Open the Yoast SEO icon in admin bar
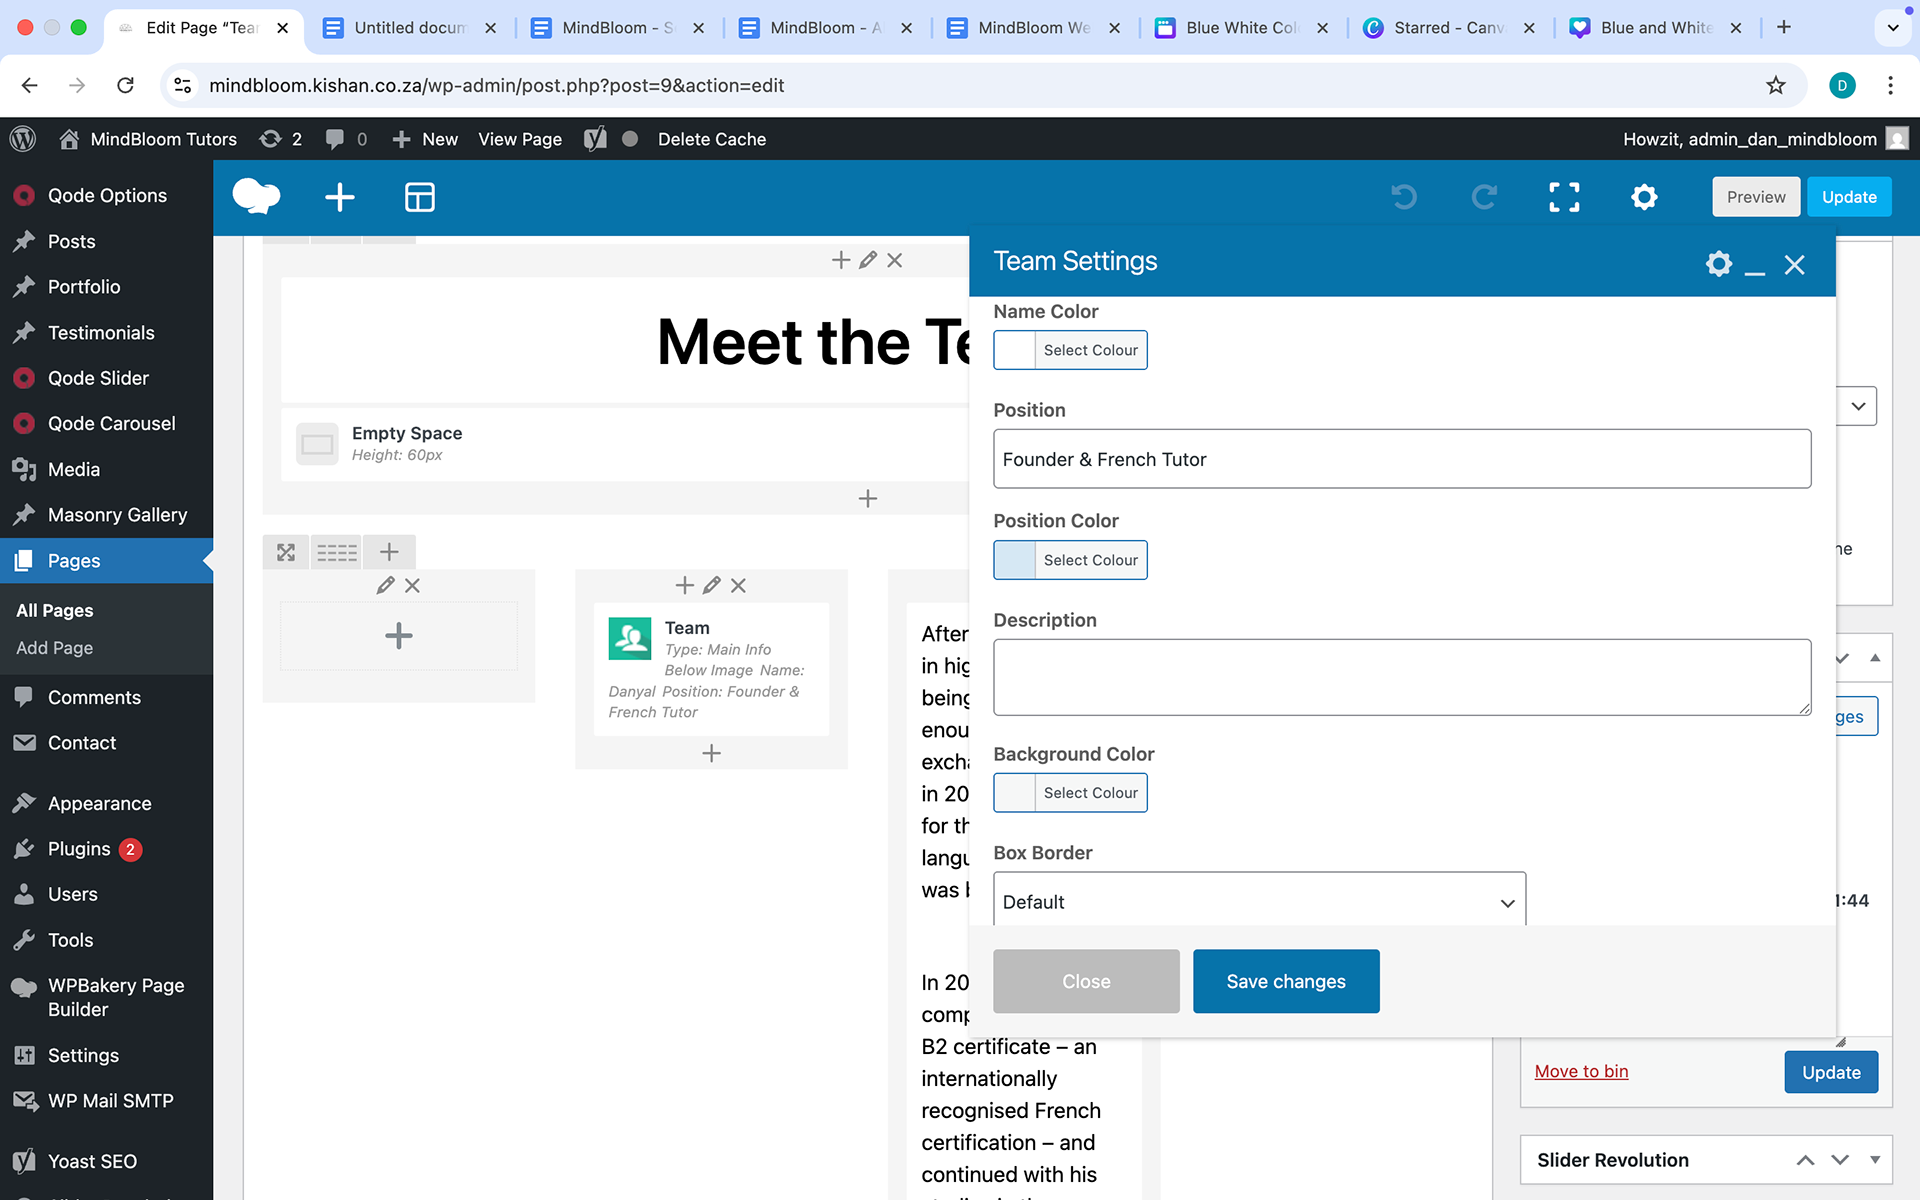This screenshot has height=1200, width=1920. click(595, 139)
